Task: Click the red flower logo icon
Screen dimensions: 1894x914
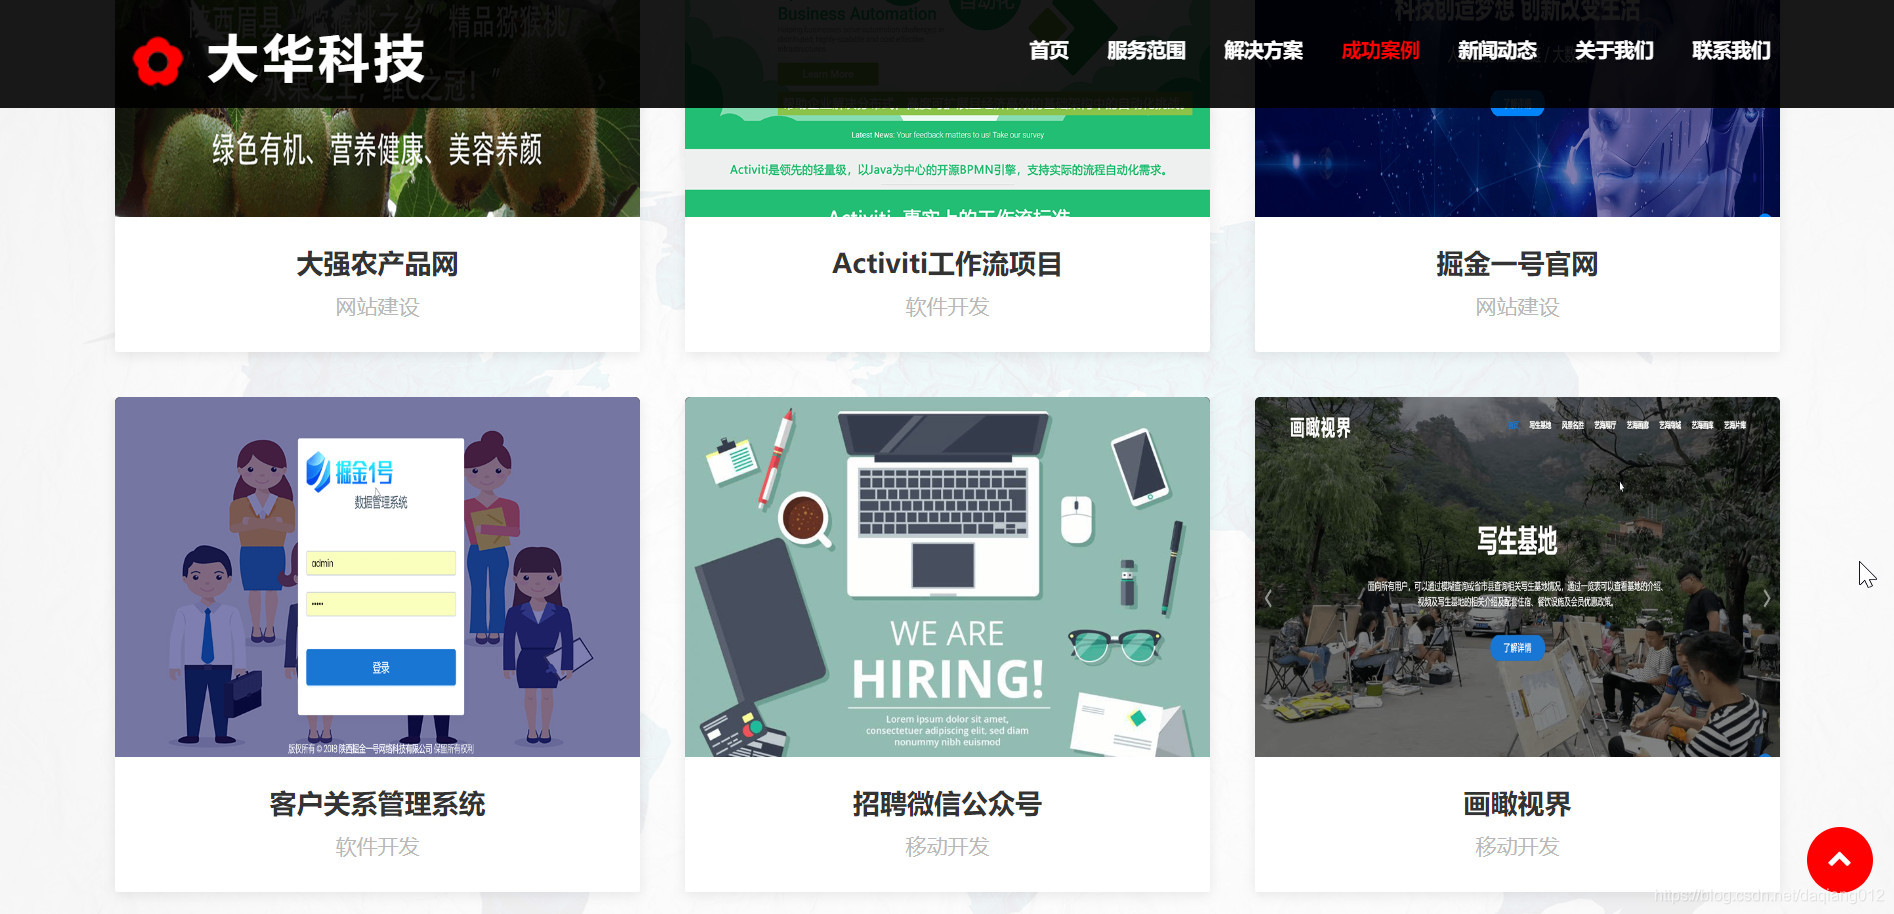Action: [x=158, y=61]
